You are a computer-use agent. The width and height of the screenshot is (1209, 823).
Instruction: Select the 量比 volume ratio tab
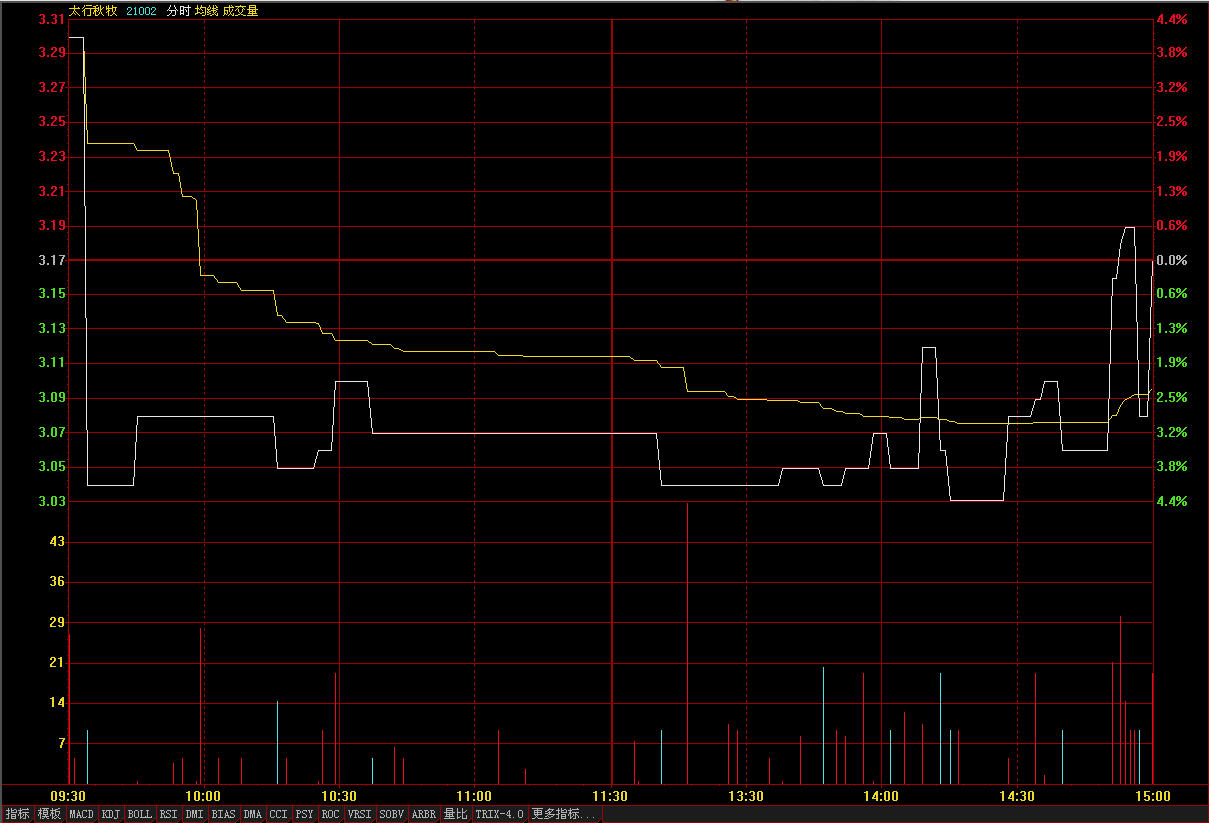point(457,814)
